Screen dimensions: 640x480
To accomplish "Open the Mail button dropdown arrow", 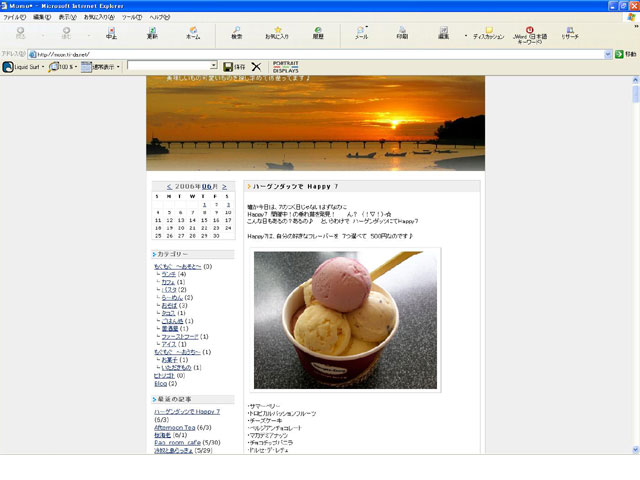I will tap(367, 27).
